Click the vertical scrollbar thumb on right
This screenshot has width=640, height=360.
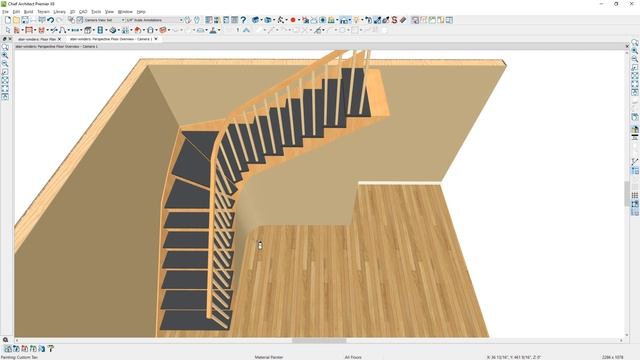coord(627,194)
